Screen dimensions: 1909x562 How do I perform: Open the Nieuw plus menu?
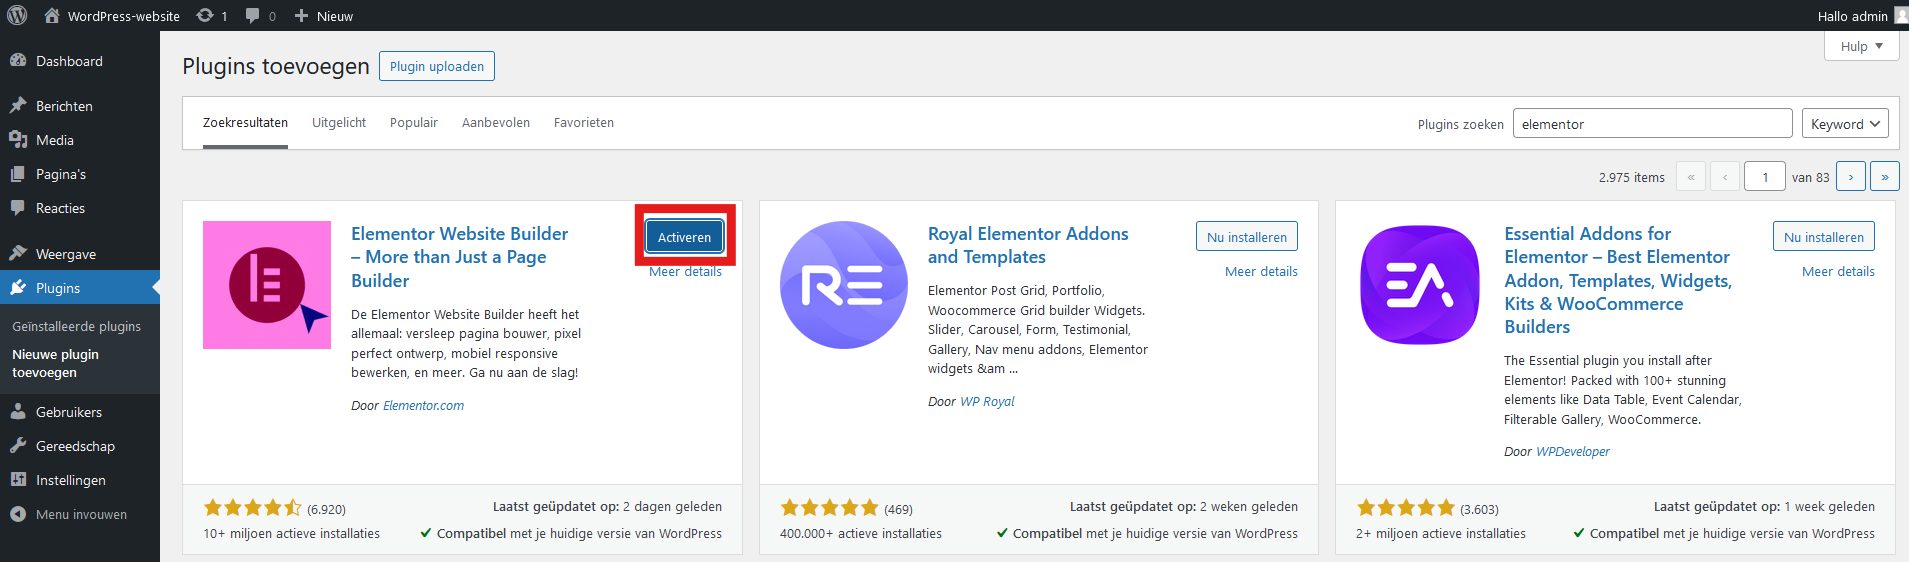[323, 16]
